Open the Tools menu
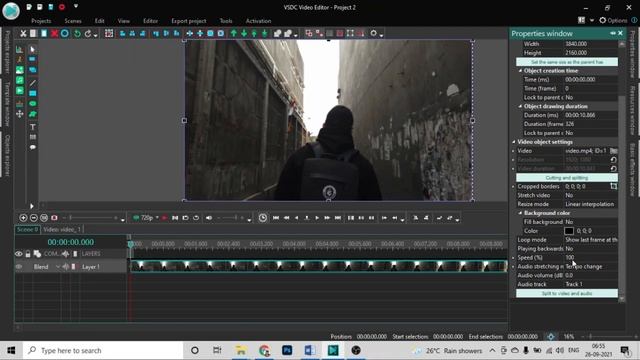 click(x=226, y=21)
